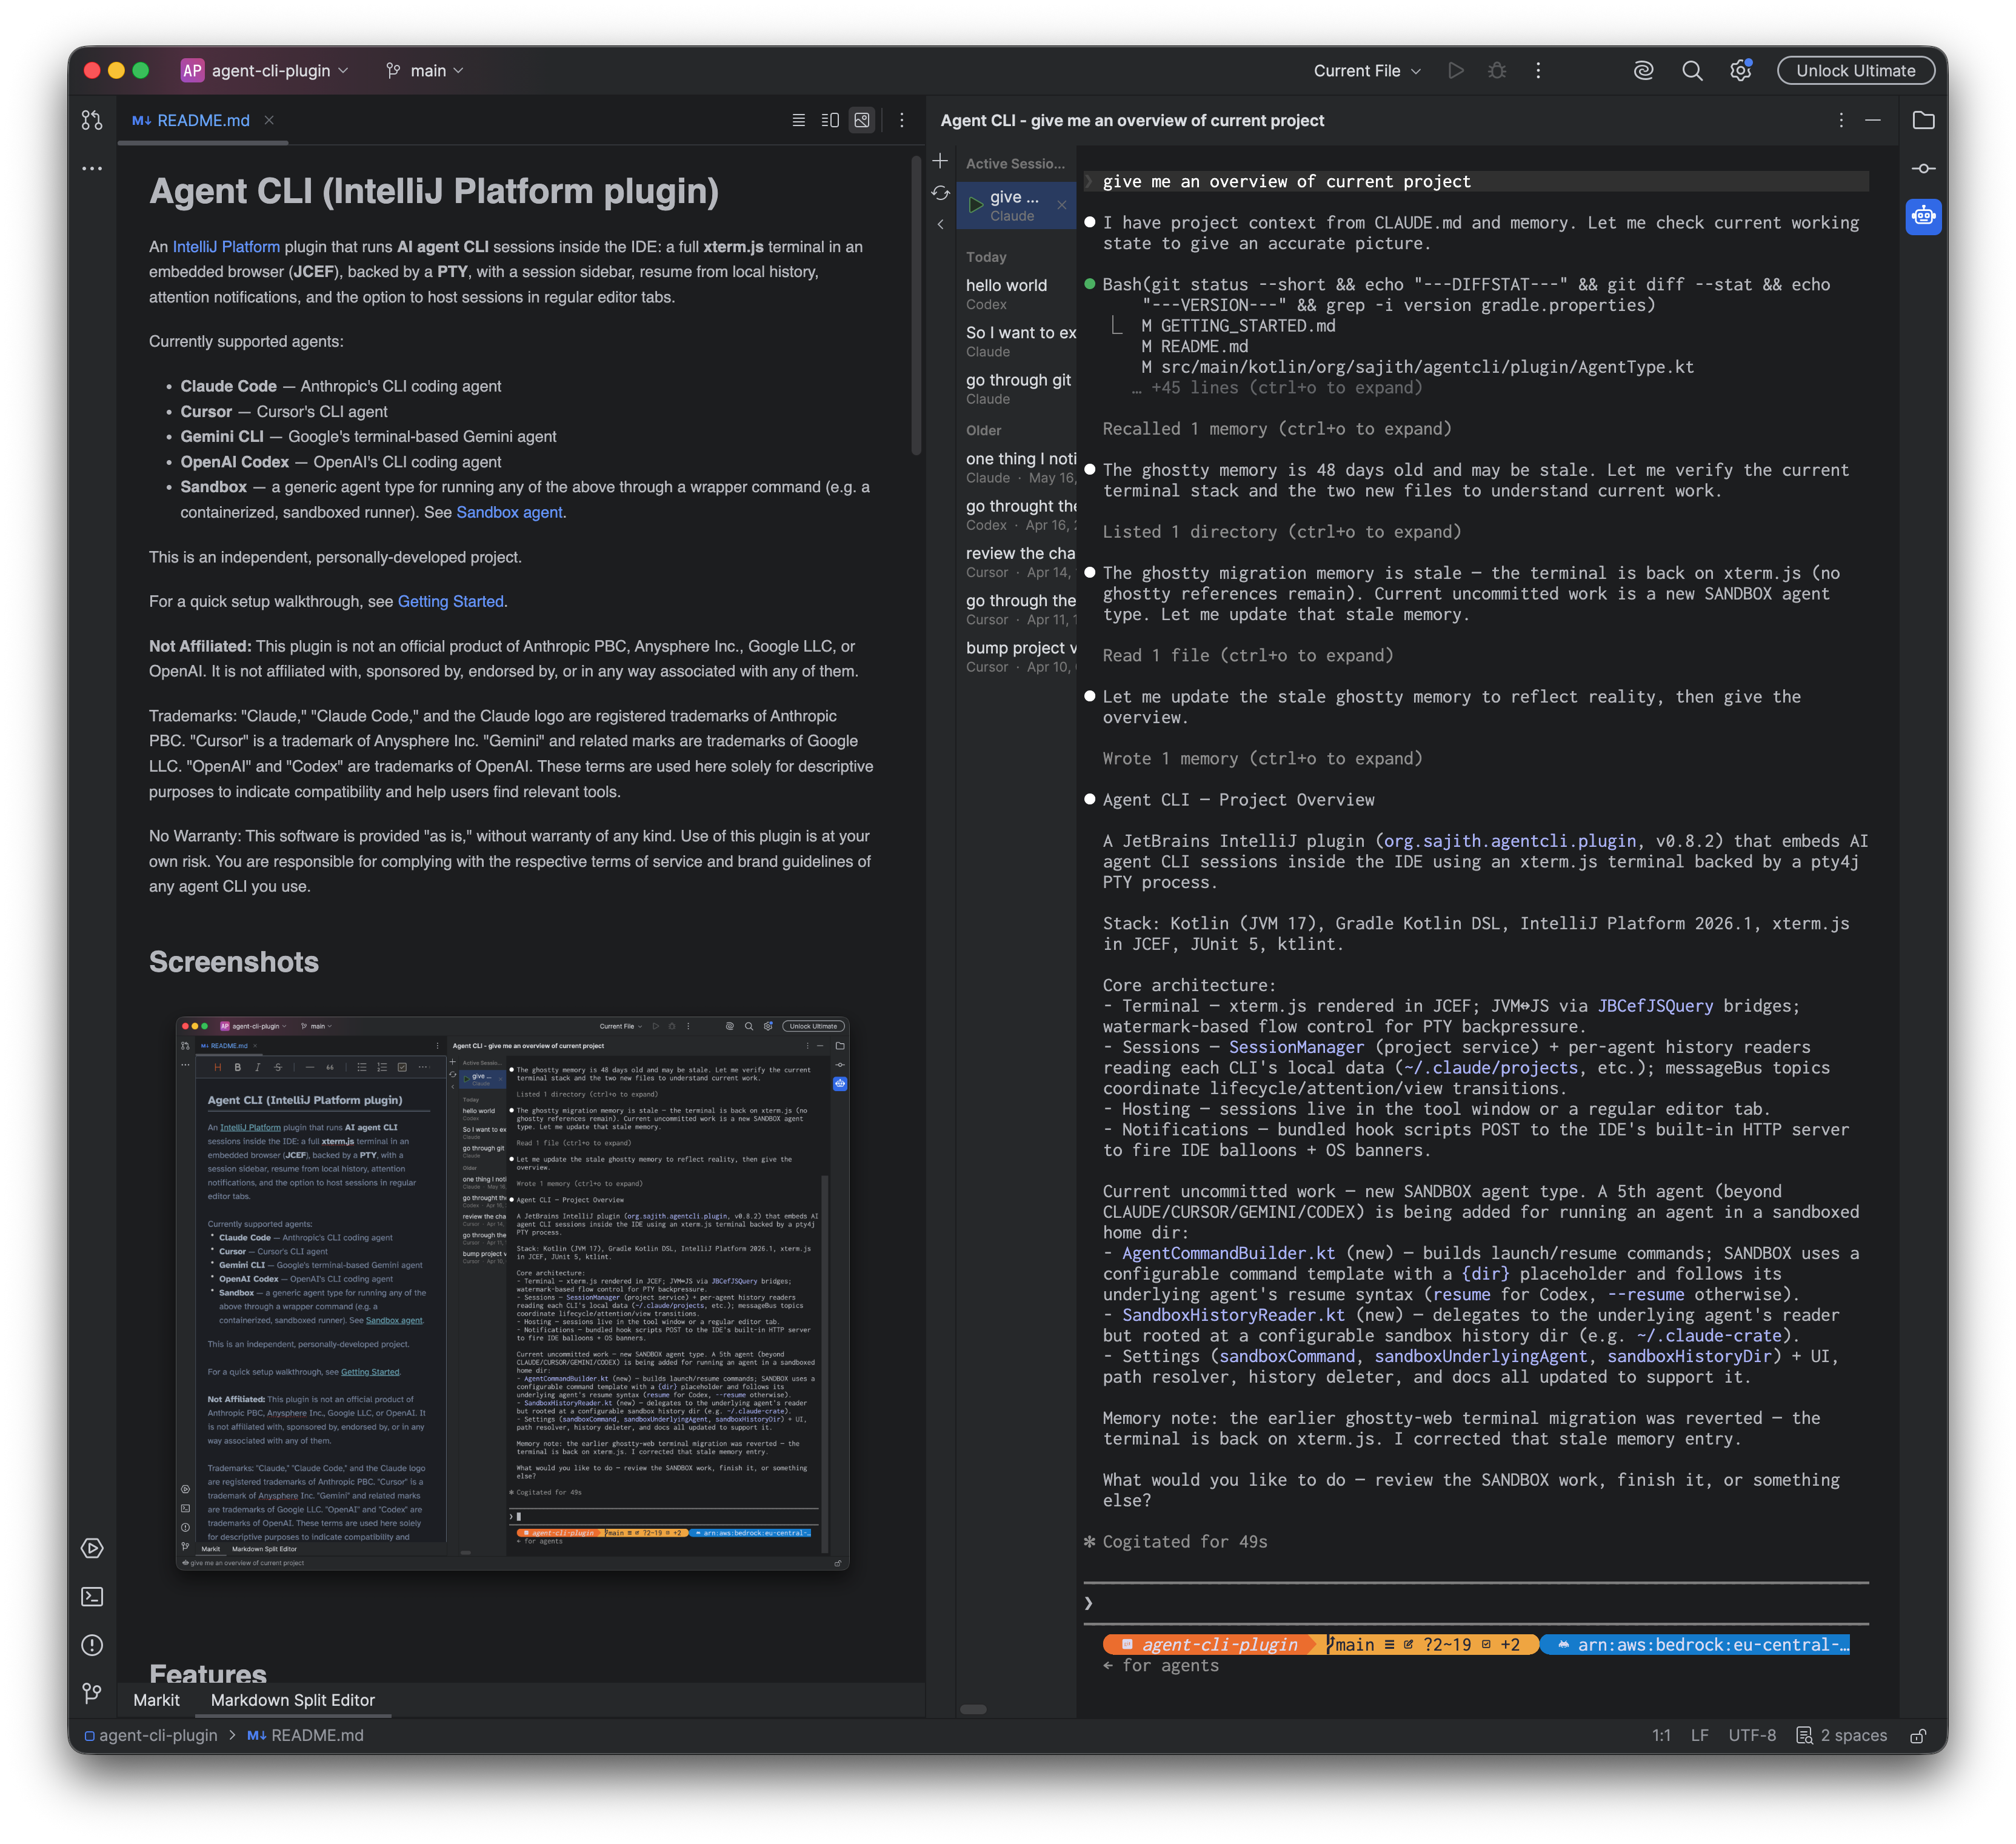
Task: Switch to Editor only view mode
Action: point(798,120)
